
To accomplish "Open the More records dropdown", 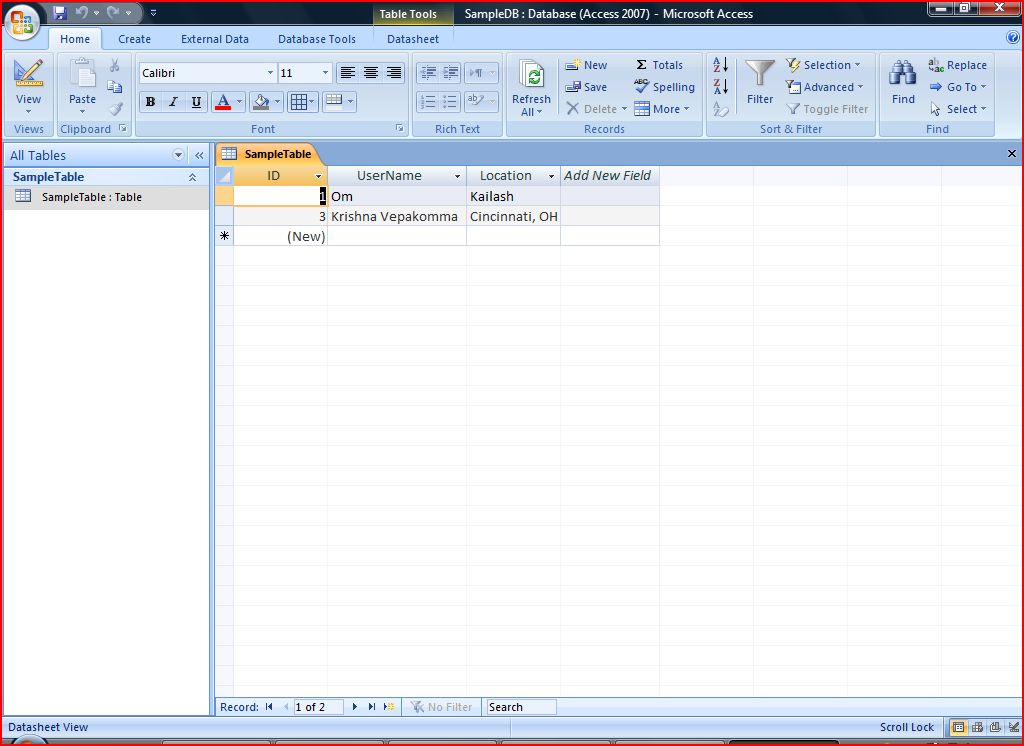I will tap(662, 109).
